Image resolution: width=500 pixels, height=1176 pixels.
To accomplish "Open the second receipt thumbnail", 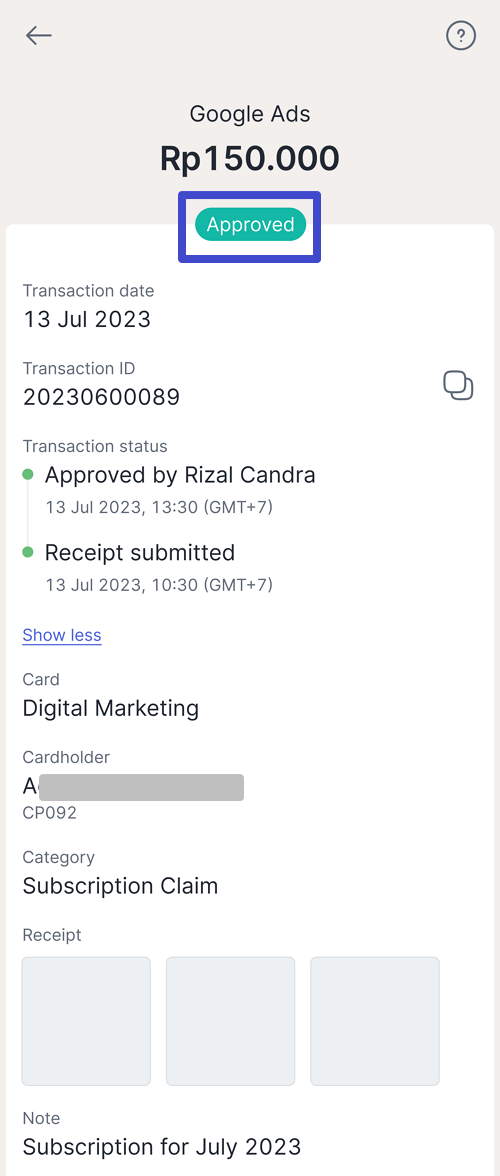I will tap(230, 1021).
